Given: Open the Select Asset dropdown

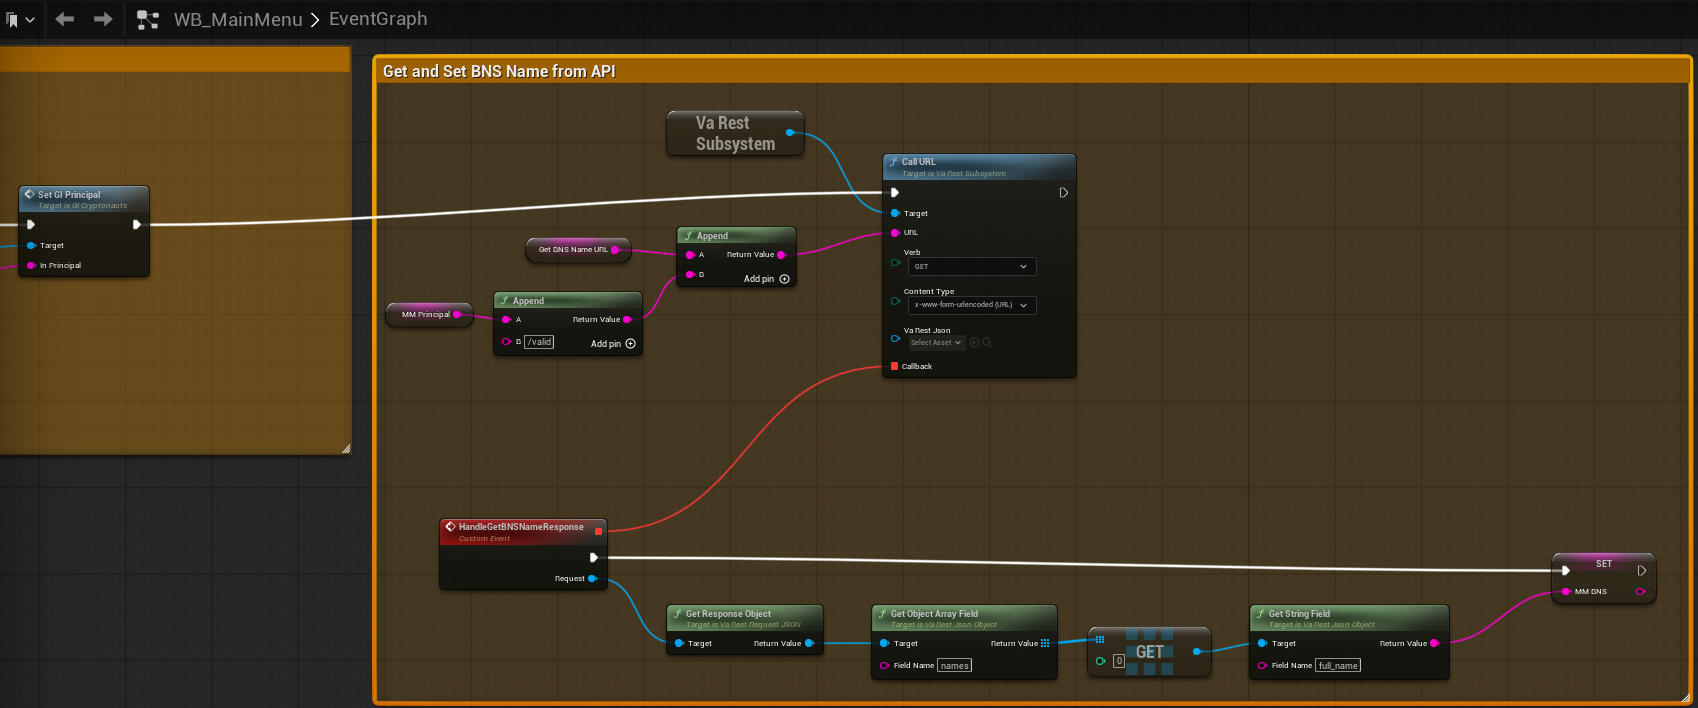Looking at the screenshot, I should tap(936, 343).
